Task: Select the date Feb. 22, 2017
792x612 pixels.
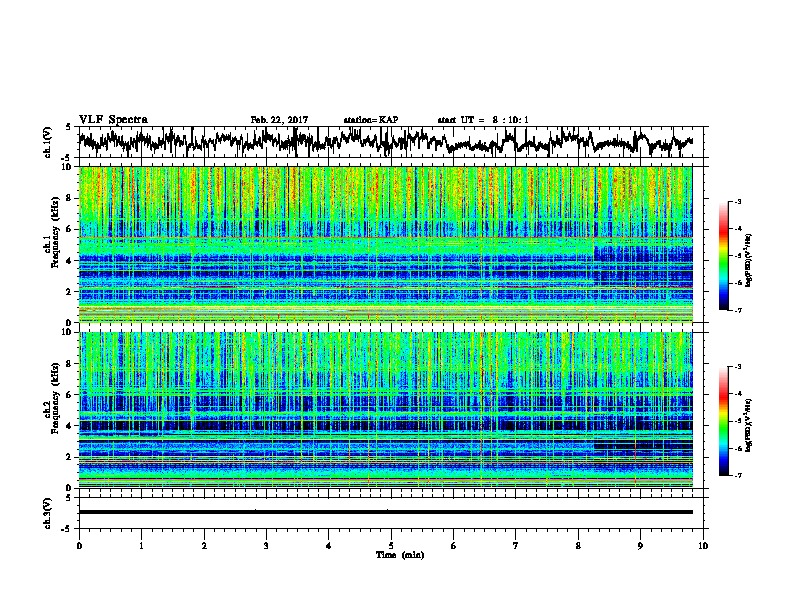Action: 279,120
